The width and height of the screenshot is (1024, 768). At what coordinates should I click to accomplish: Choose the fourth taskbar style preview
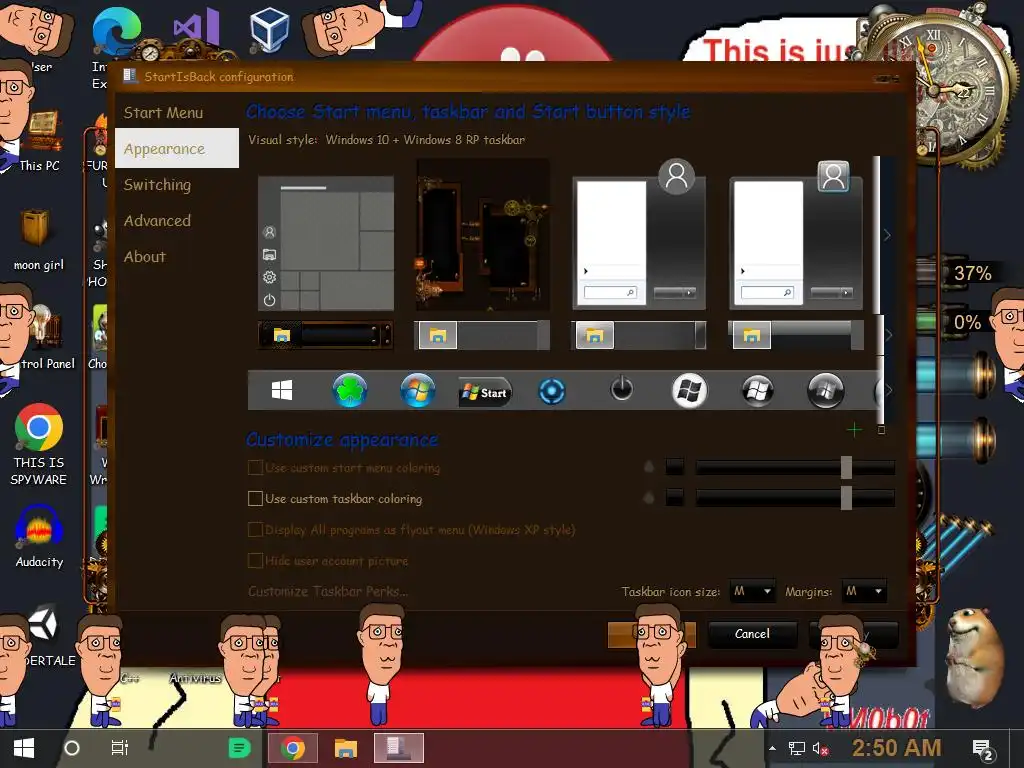coord(795,335)
